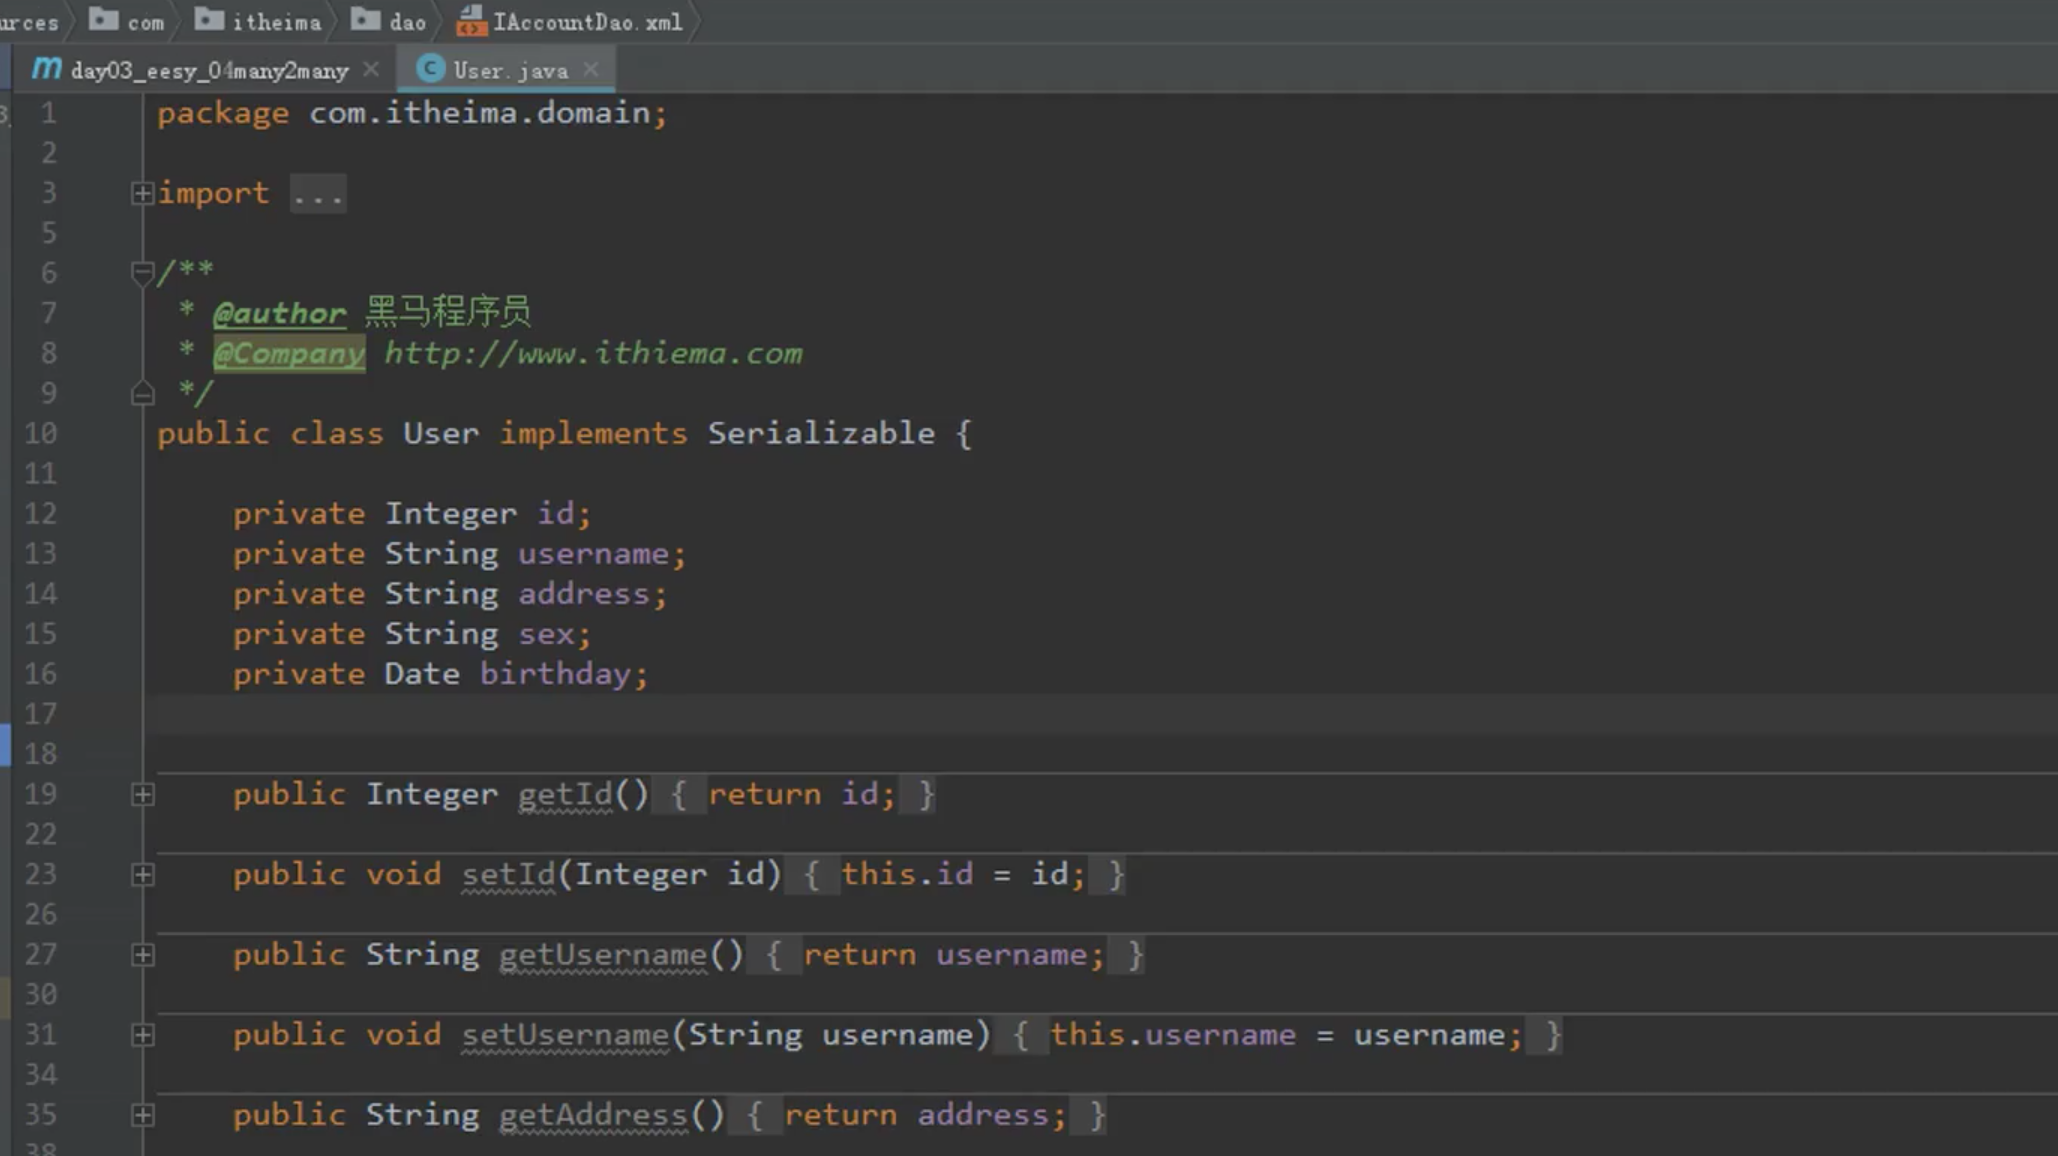Switch to the day03_eesy_04many2many tab
Image resolution: width=2058 pixels, height=1156 pixels.
(209, 71)
